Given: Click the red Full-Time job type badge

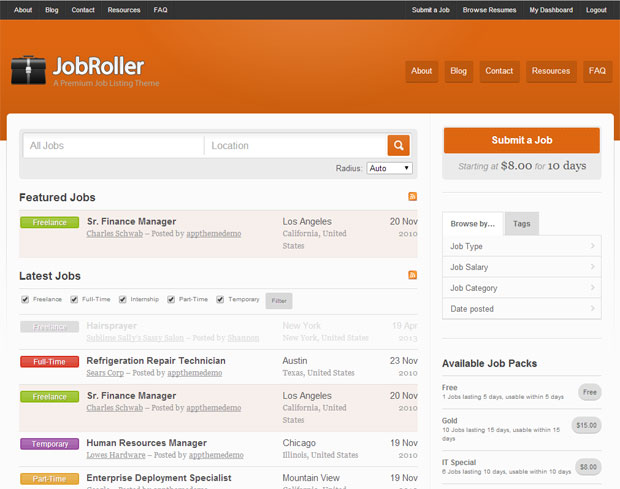Looking at the screenshot, I should (49, 362).
